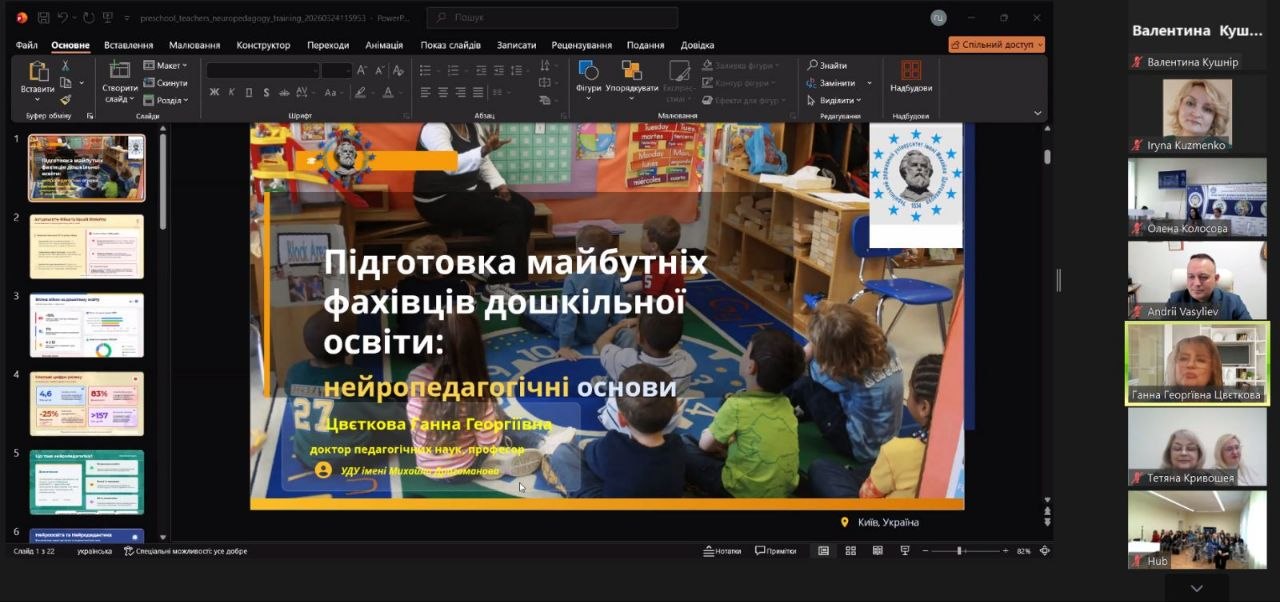
Task: Expand the Виділити select dropdown
Action: 839,100
